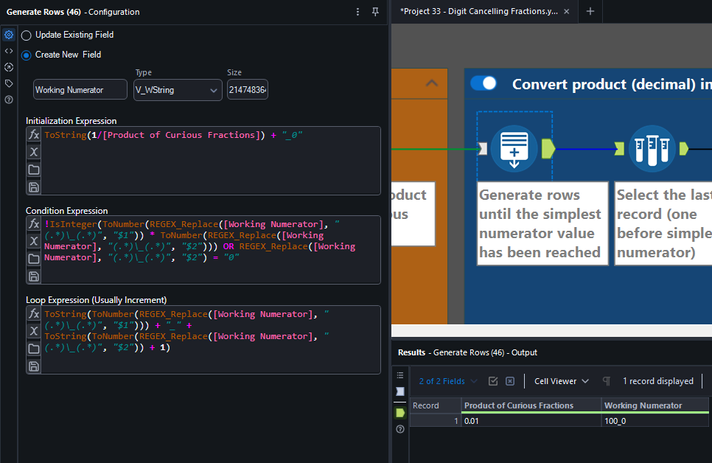Open a new workflow tab with plus
Screen dimensions: 712x463
pos(590,11)
